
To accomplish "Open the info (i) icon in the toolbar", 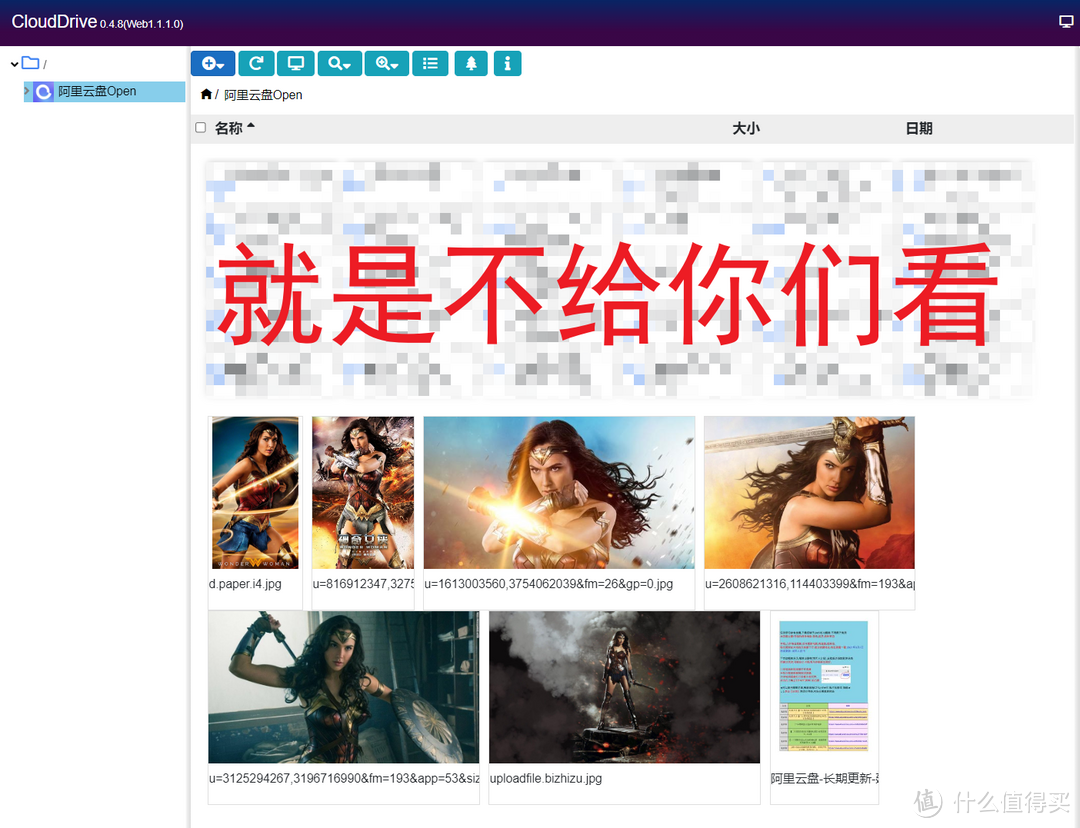I will [x=507, y=63].
